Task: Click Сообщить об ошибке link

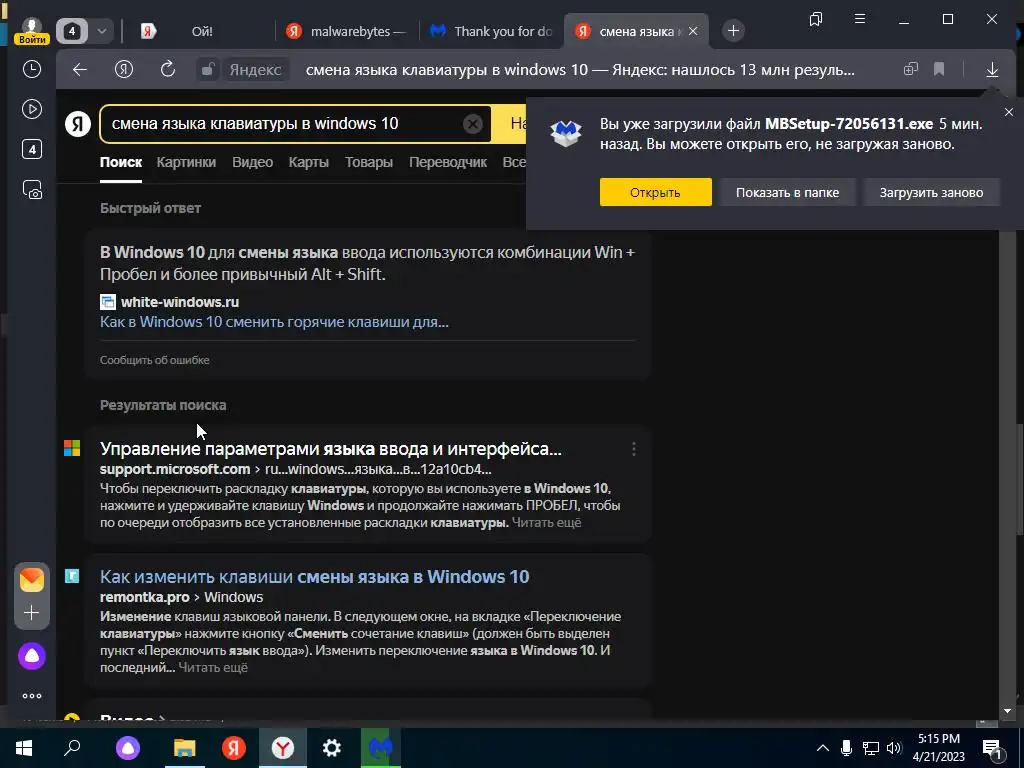Action: 155,360
